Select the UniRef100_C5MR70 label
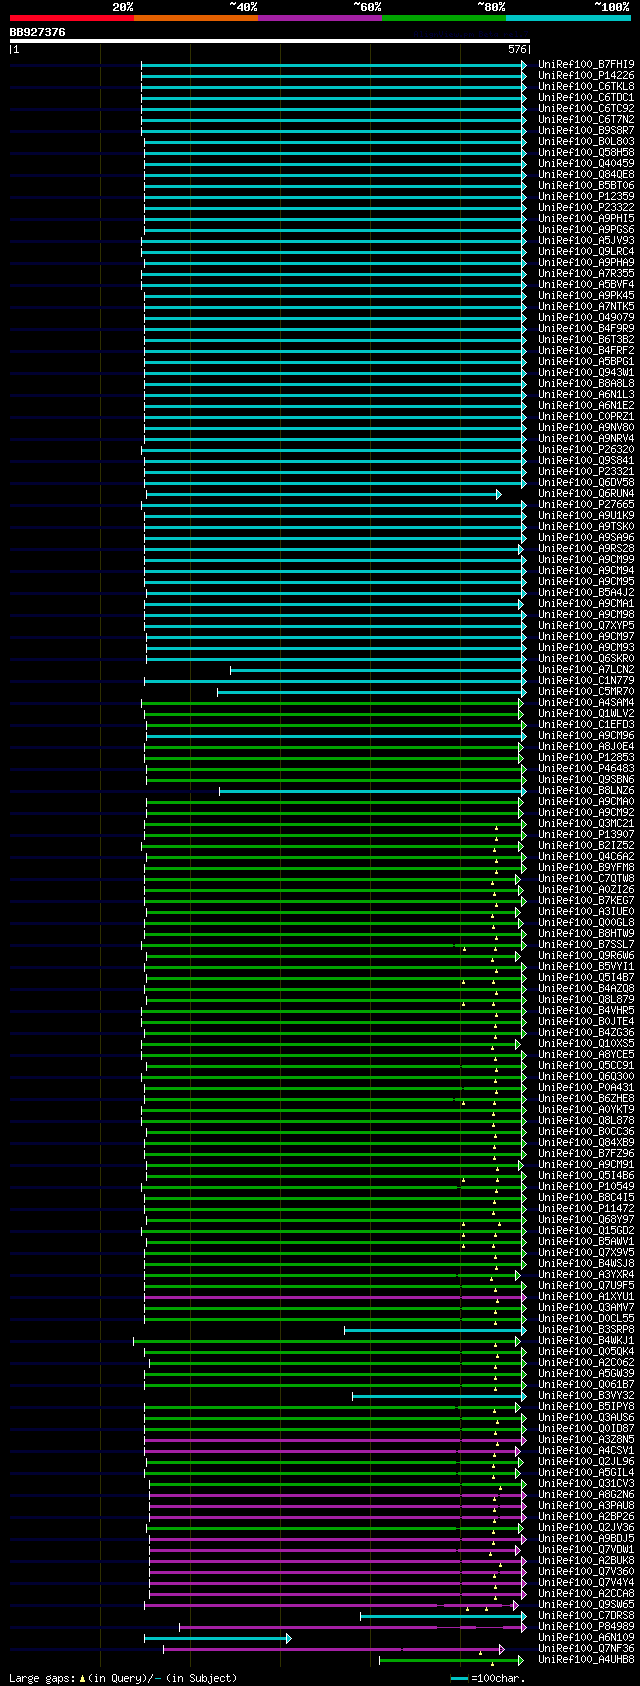Screen dimensions: 640x1686 (586, 691)
